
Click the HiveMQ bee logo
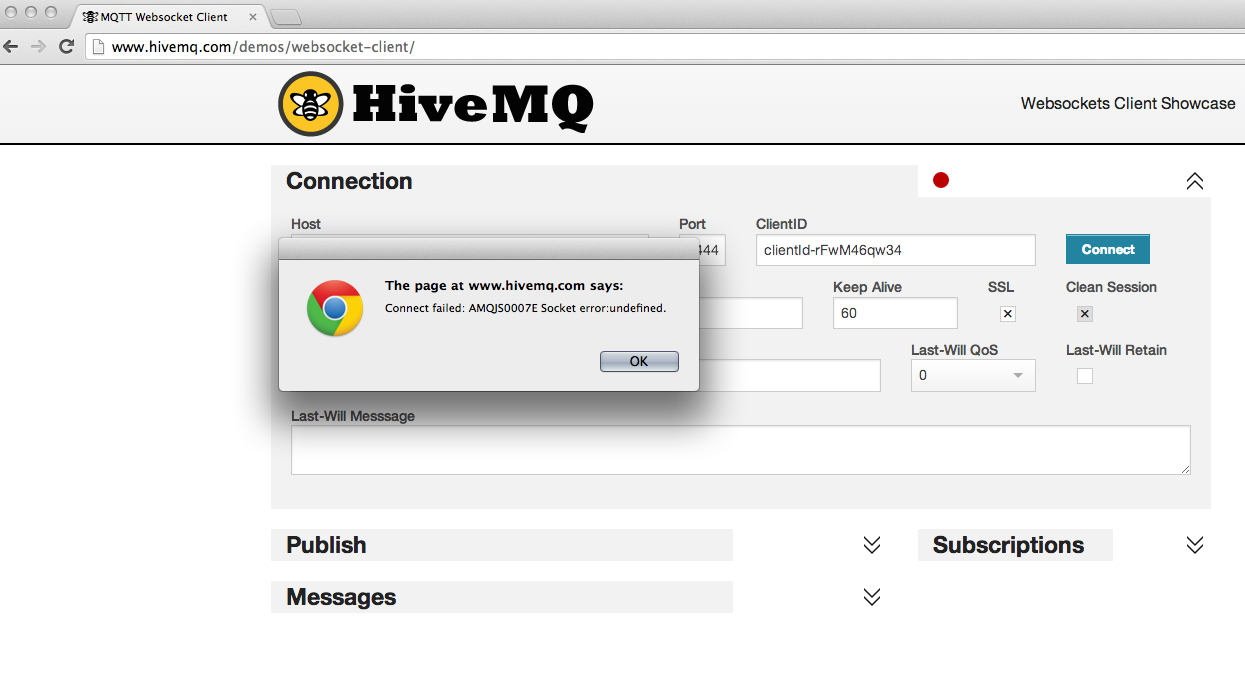click(311, 104)
